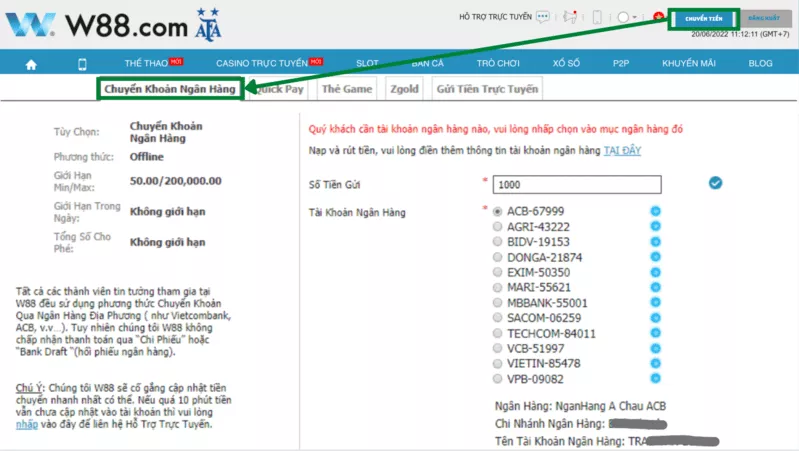Go to home via house icon
This screenshot has width=799, height=451.
pyautogui.click(x=31, y=64)
